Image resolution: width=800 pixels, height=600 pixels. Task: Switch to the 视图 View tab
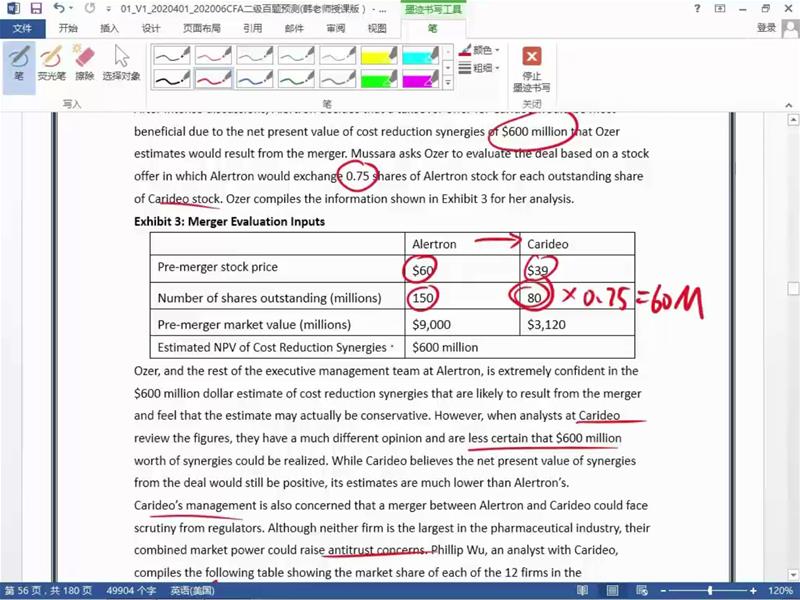[377, 28]
